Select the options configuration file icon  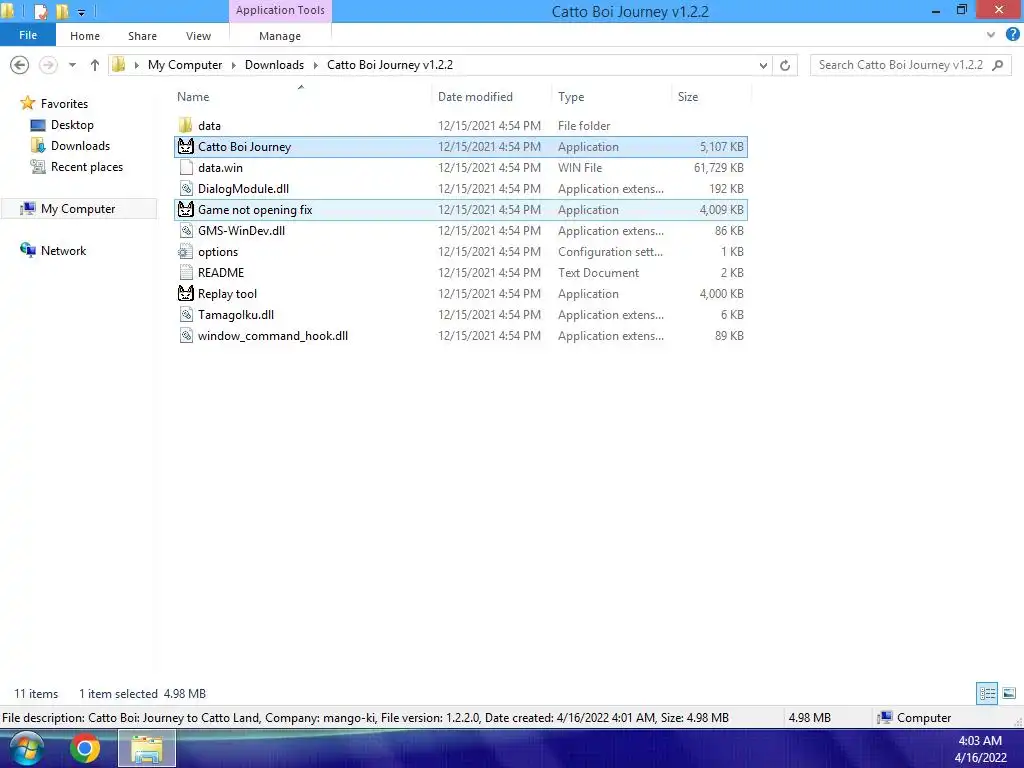185,251
